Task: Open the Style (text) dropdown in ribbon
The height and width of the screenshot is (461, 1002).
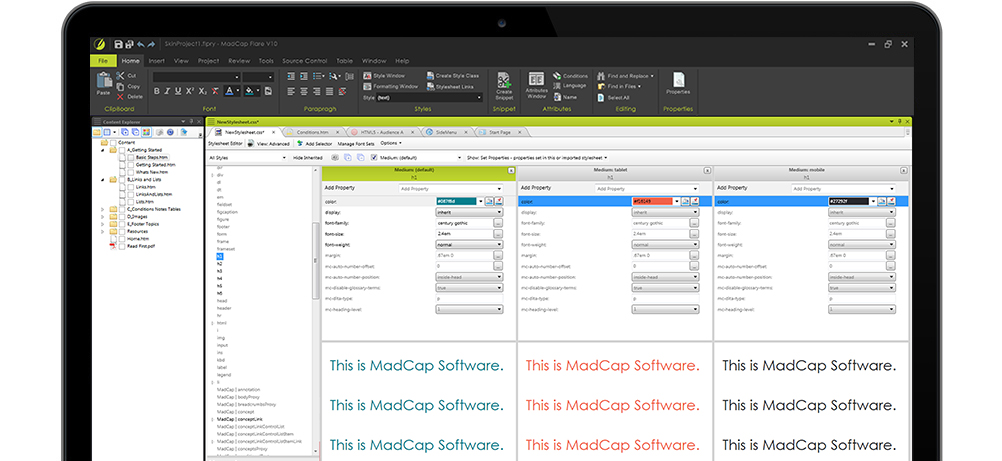Action: pyautogui.click(x=428, y=98)
